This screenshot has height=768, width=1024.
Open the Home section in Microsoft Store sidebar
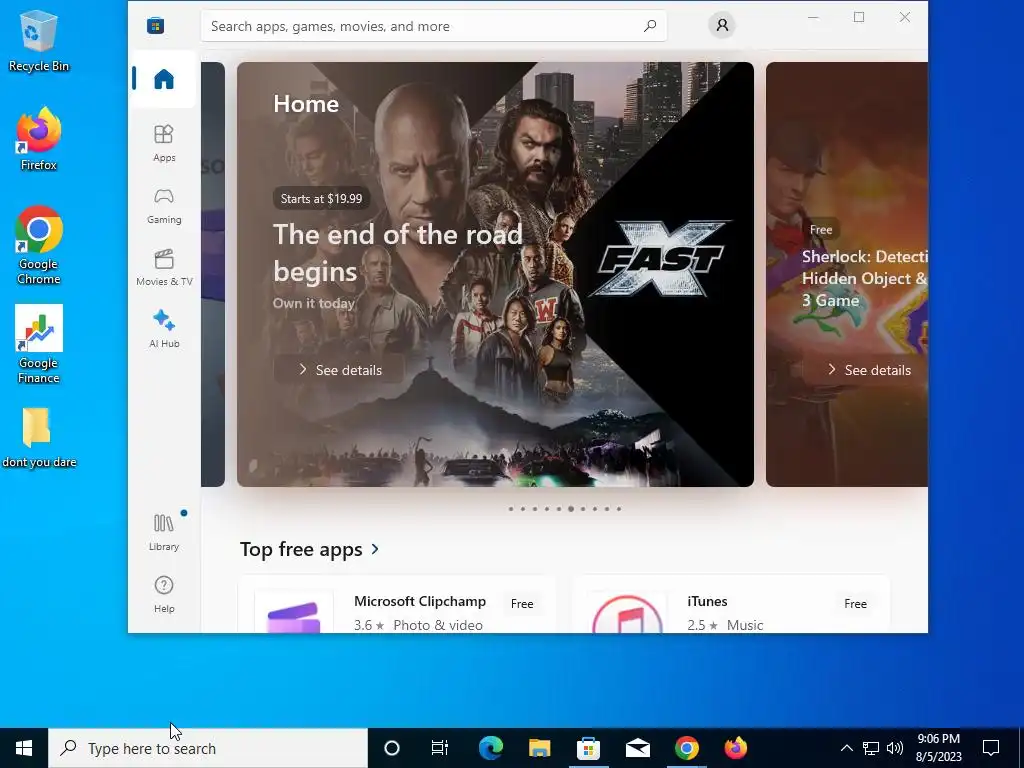point(163,79)
